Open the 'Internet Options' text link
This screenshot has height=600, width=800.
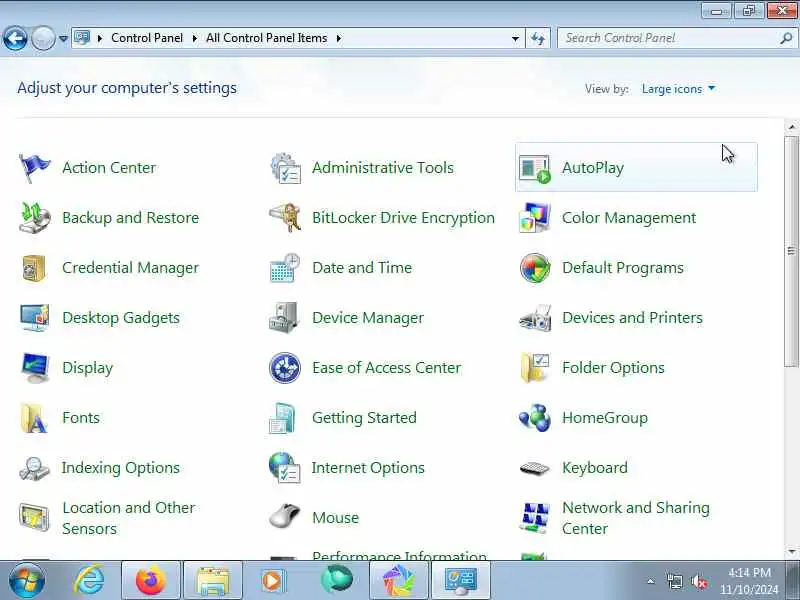(x=368, y=468)
